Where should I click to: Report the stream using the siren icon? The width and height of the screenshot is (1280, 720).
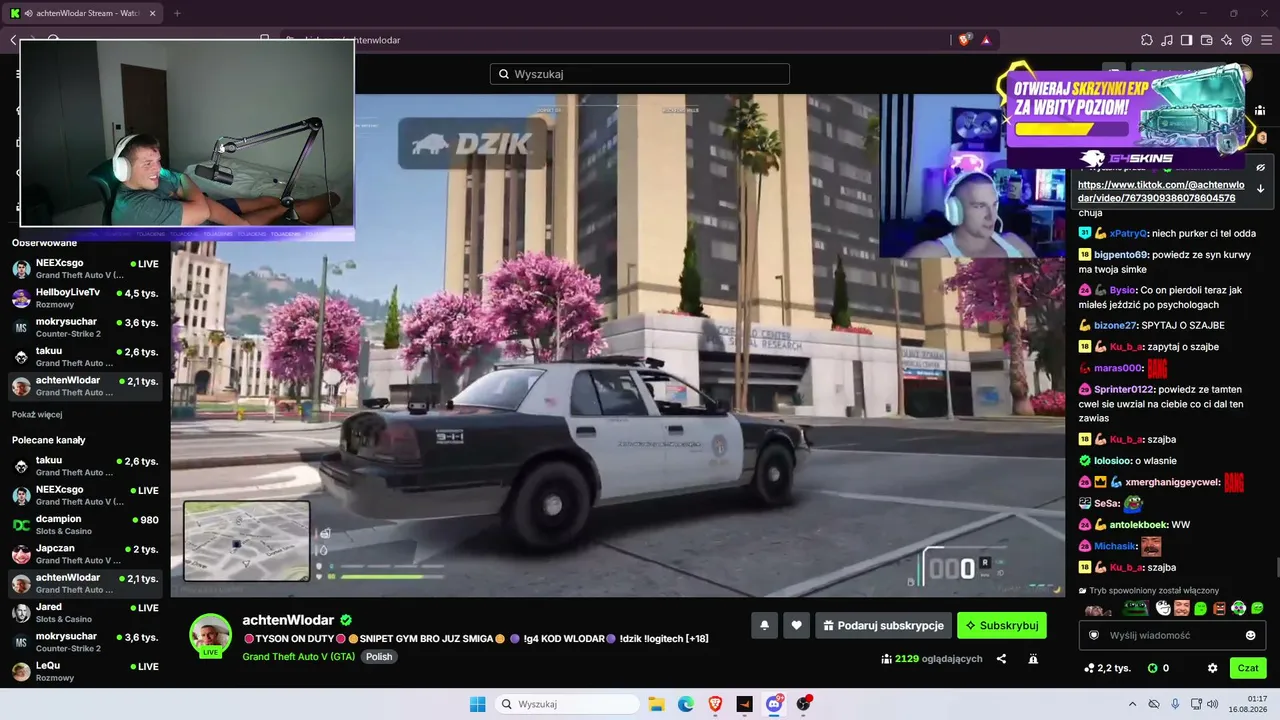[1033, 659]
